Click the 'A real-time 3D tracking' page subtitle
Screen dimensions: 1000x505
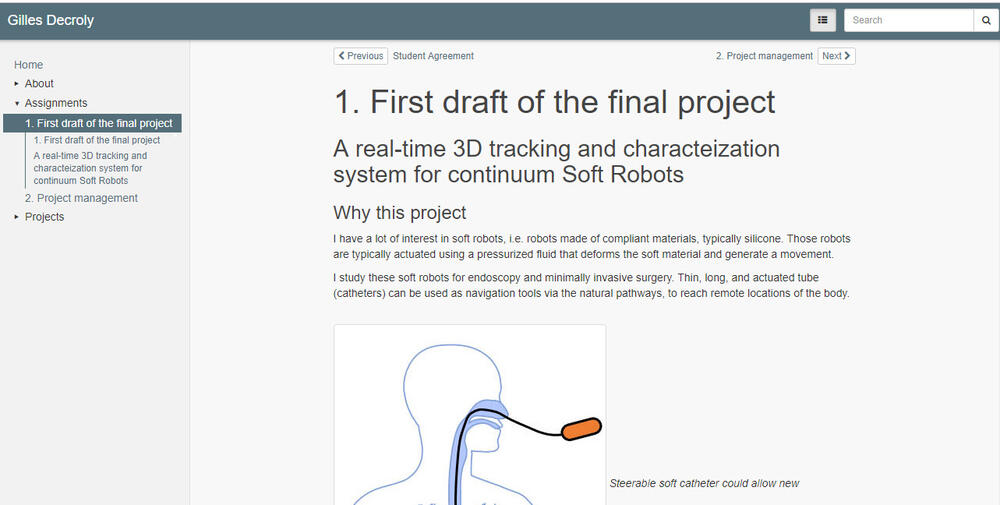556,162
